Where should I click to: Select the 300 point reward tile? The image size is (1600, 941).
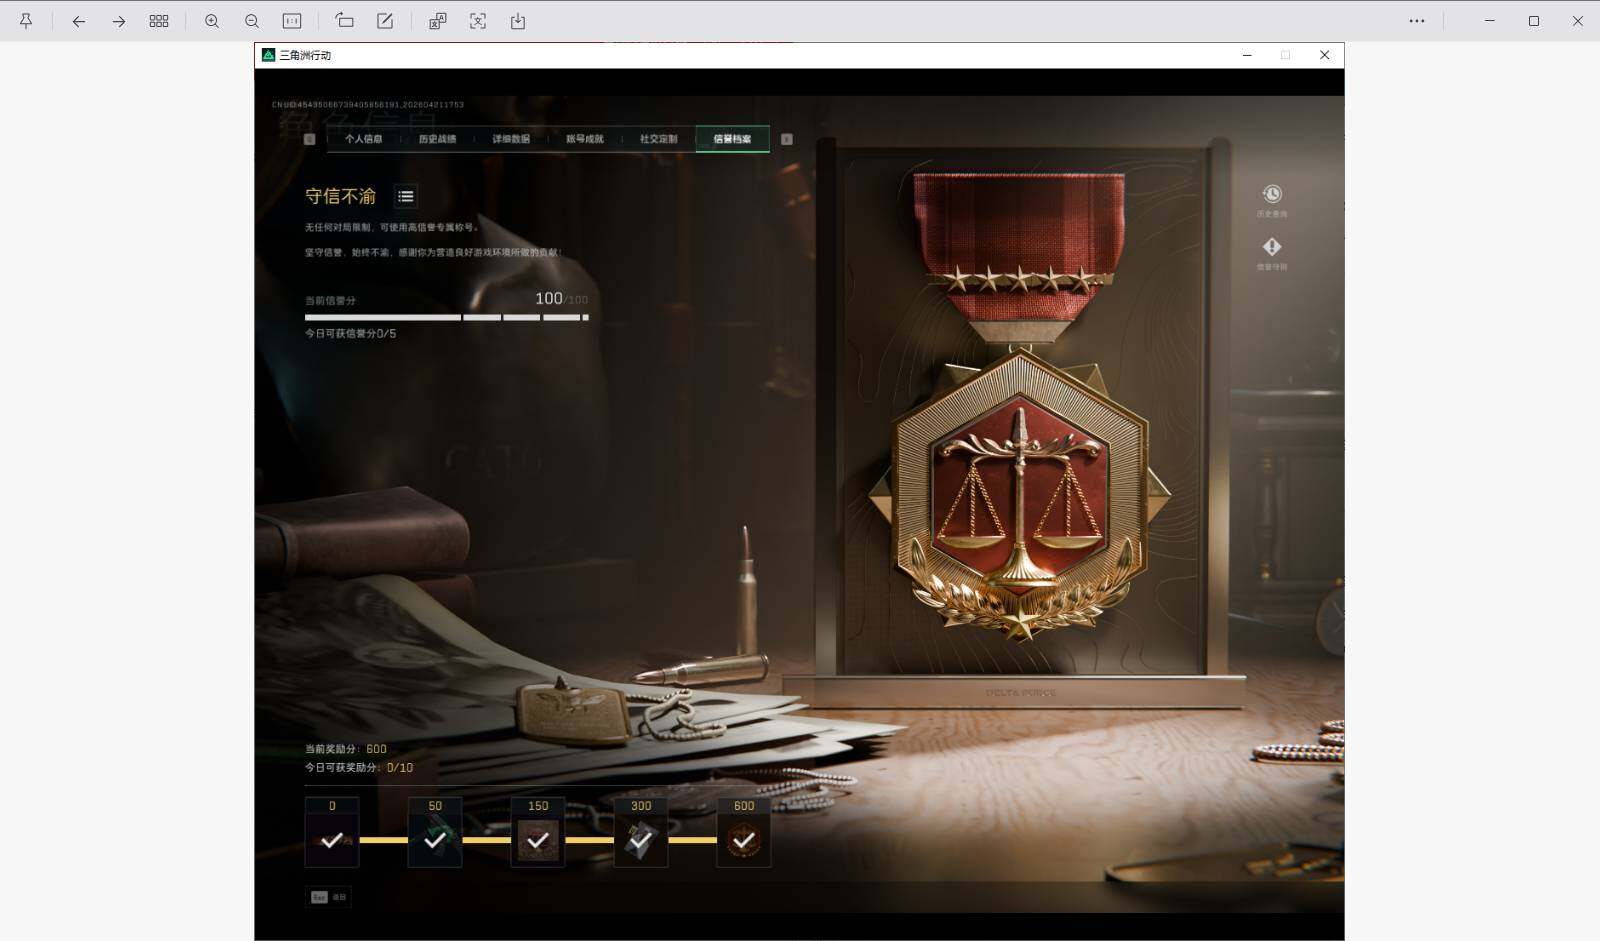641,832
